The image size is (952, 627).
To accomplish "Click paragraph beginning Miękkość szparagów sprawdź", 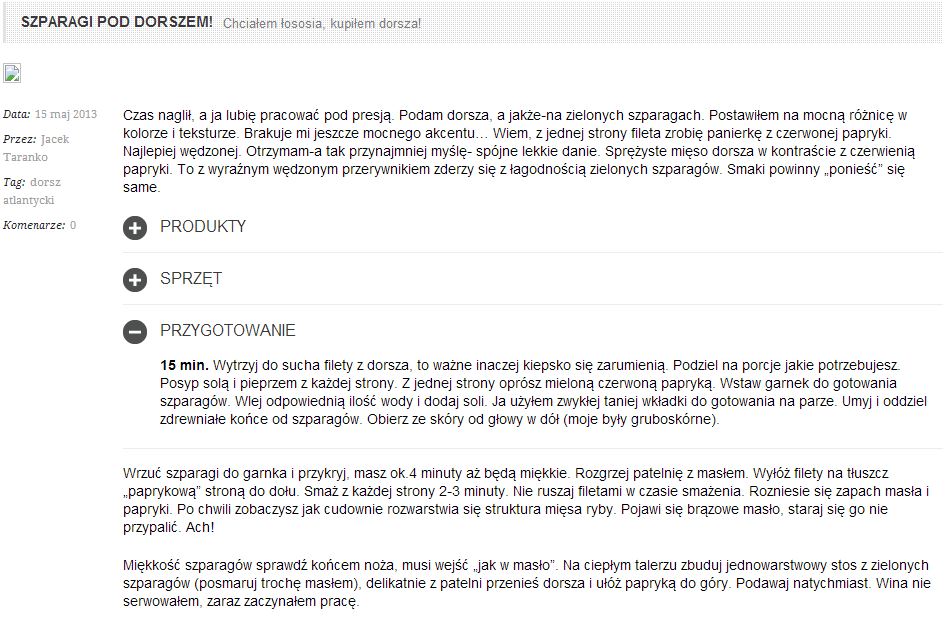I will [x=526, y=583].
